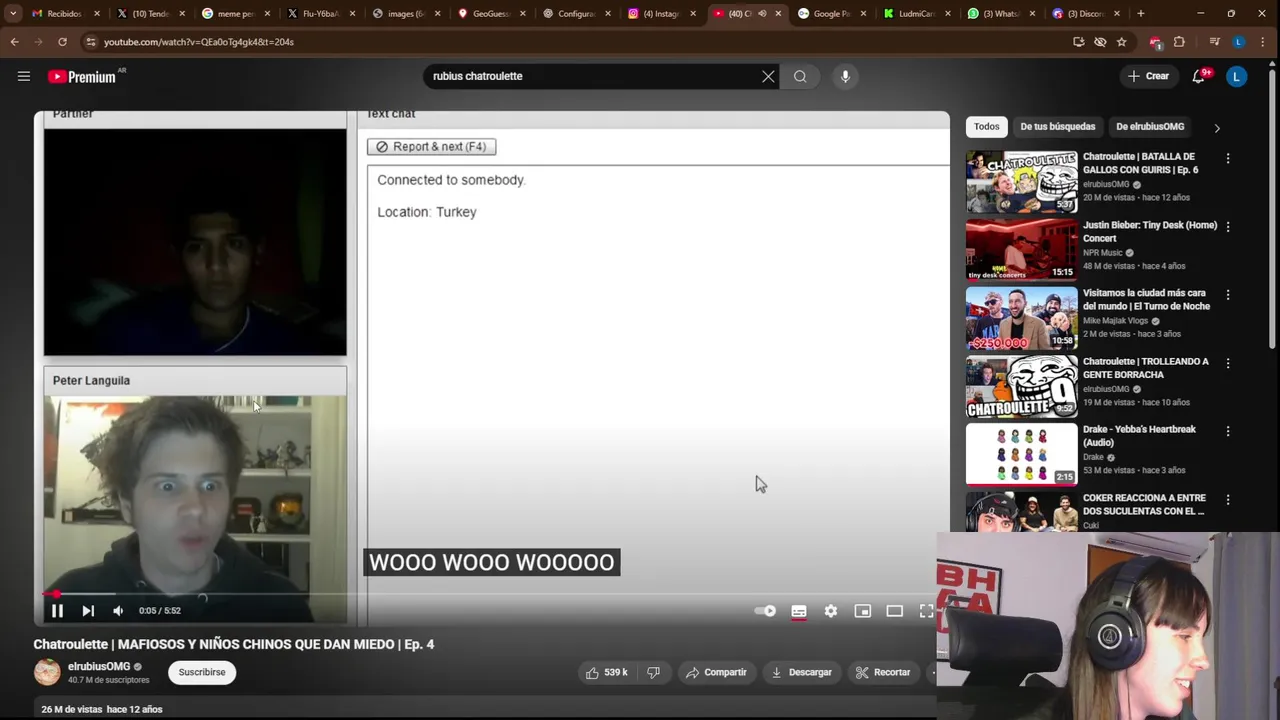Open the Recortar clip tool
This screenshot has width=1280, height=720.
click(x=883, y=672)
